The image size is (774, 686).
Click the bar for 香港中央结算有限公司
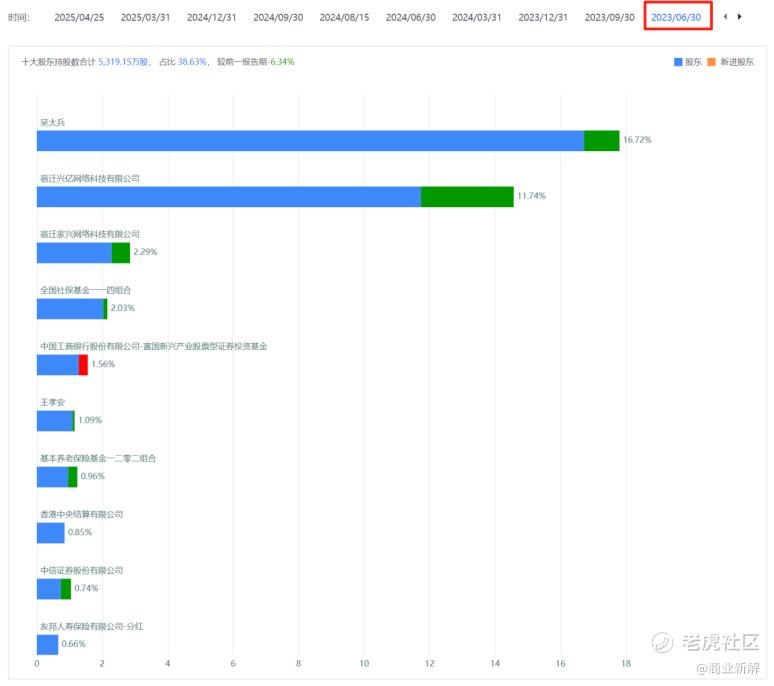point(50,533)
